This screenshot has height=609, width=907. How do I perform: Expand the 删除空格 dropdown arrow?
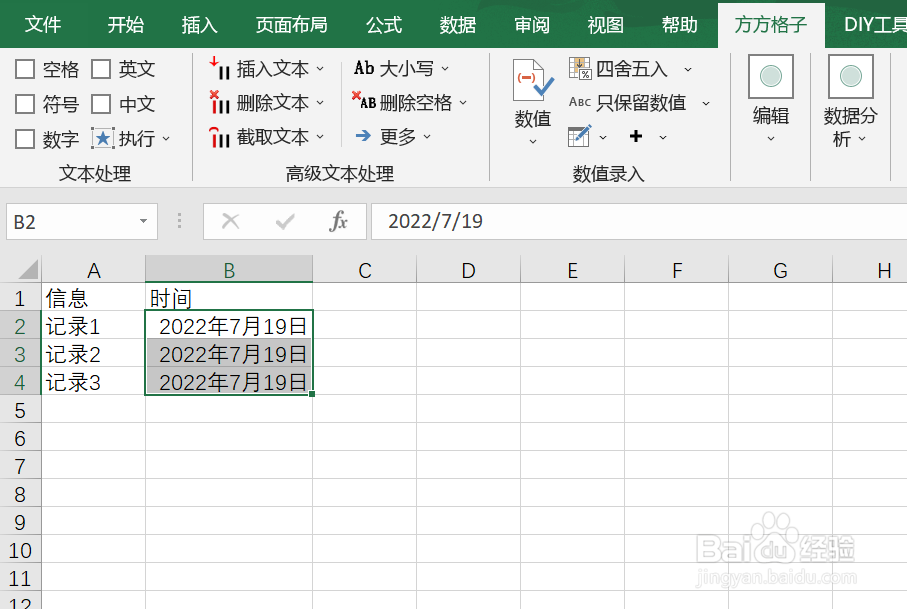(x=463, y=102)
